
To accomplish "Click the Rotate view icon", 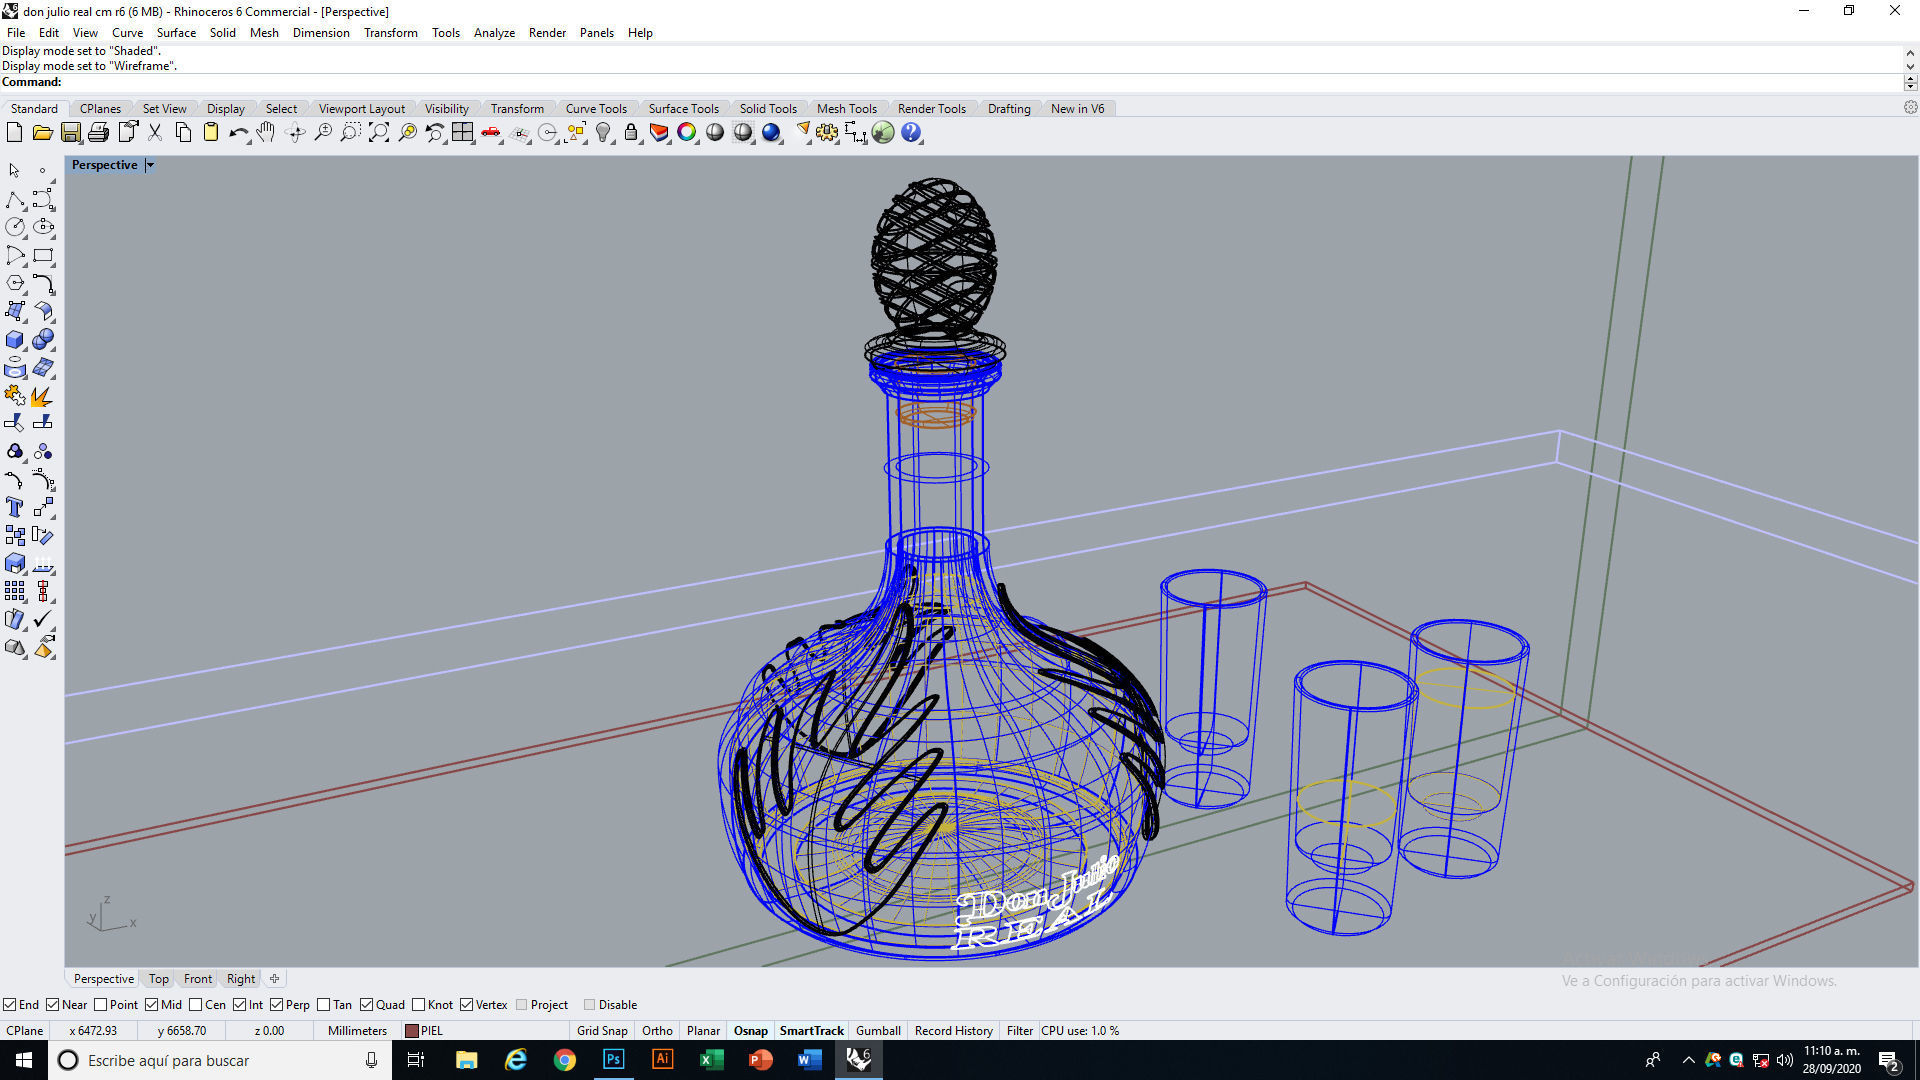I will point(295,132).
